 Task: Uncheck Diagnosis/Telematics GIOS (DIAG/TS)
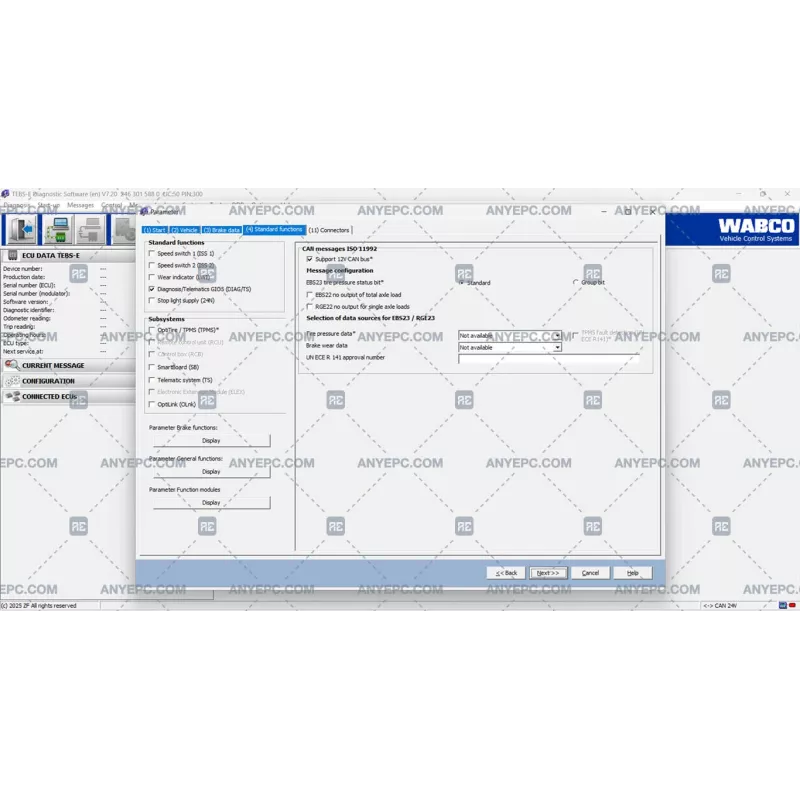(x=152, y=288)
